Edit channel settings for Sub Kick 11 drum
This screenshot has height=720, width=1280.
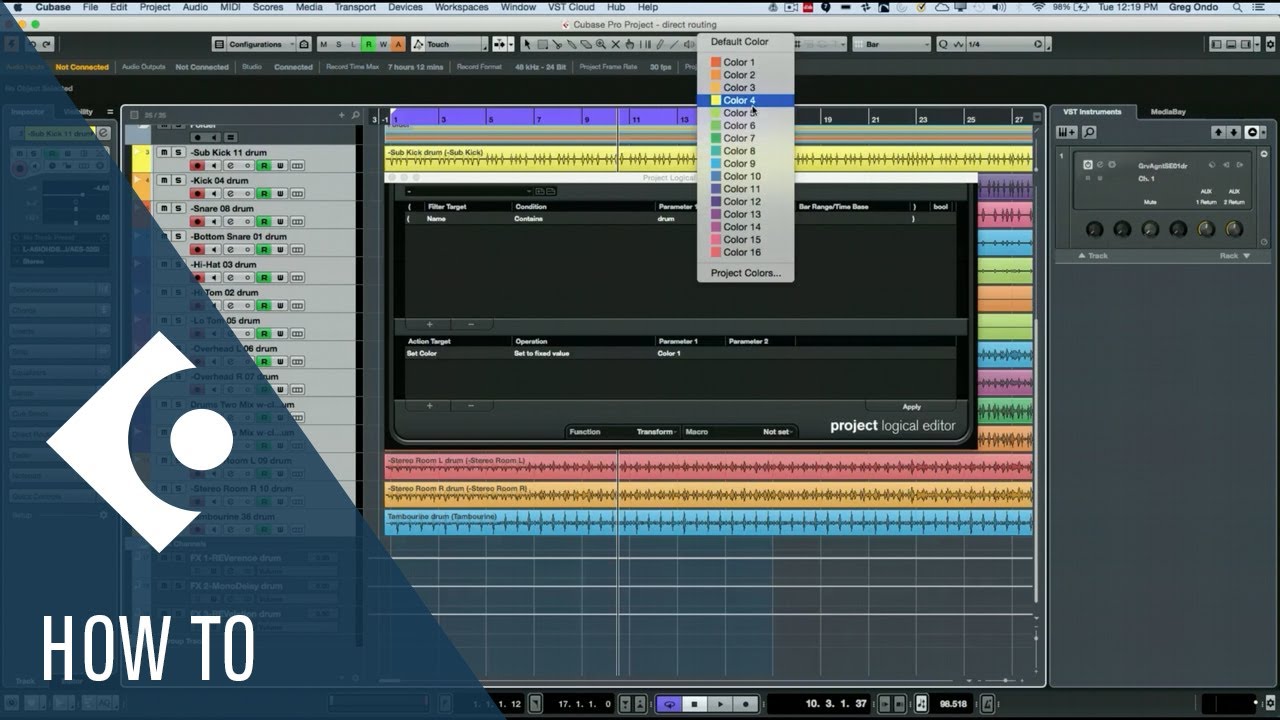[x=229, y=165]
